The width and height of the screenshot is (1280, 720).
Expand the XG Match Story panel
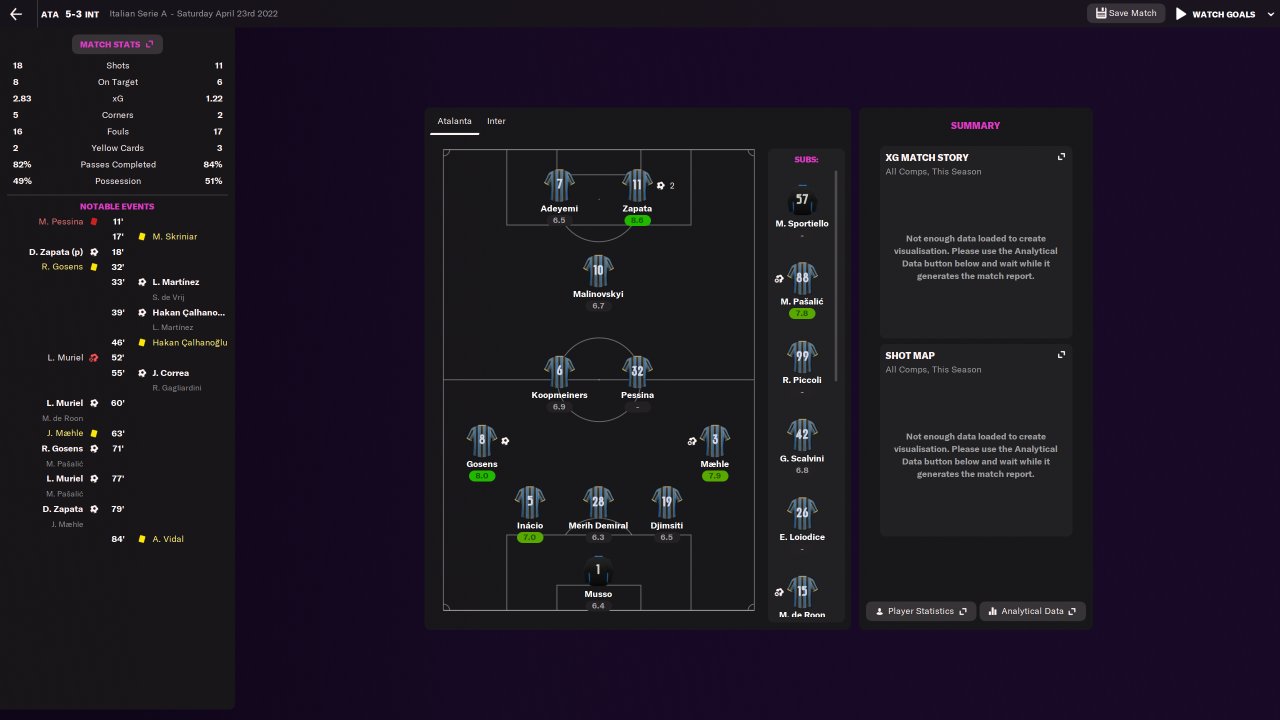1062,157
